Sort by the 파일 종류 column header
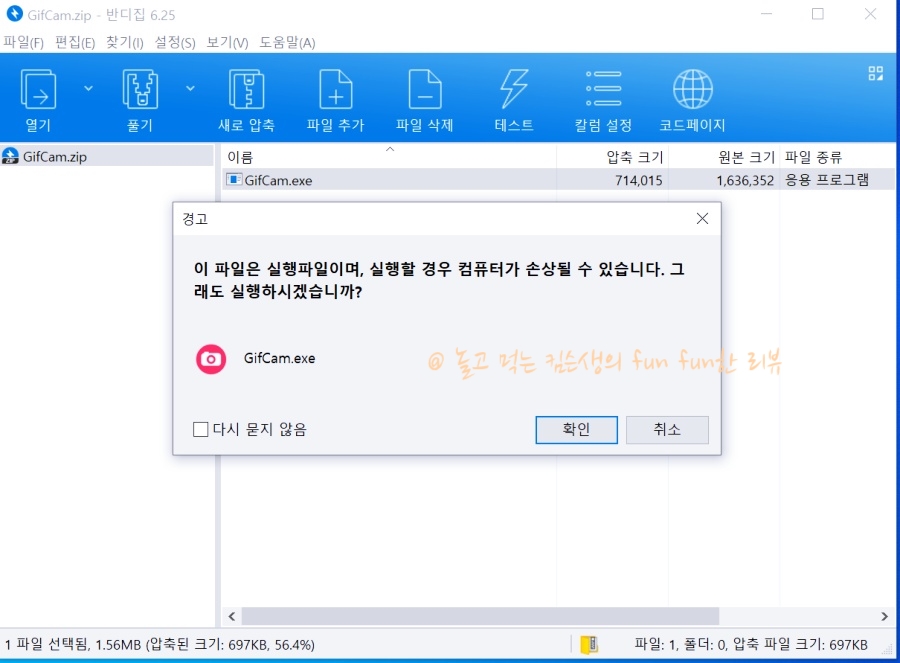This screenshot has height=663, width=900. point(837,157)
